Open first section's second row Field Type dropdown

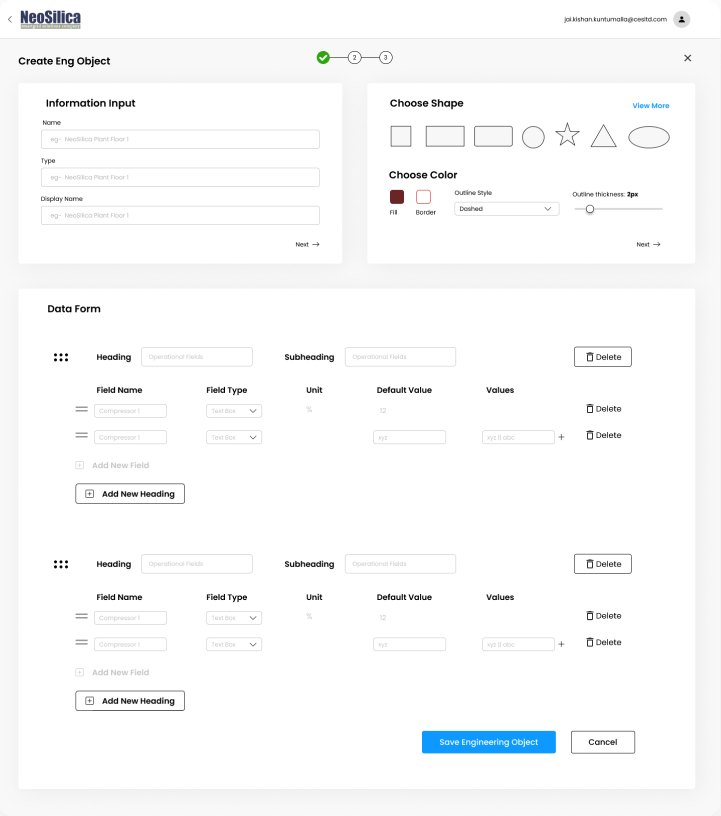pyautogui.click(x=234, y=438)
